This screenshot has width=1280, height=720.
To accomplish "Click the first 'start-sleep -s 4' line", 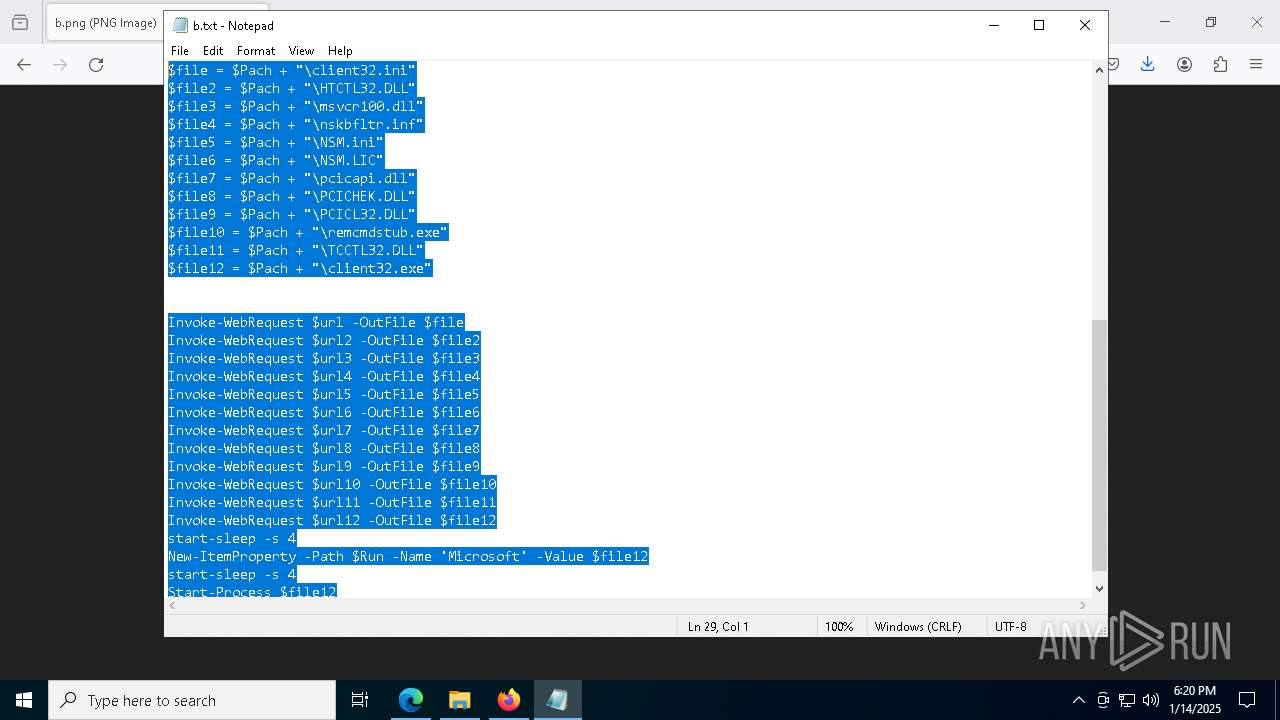I will tap(232, 538).
